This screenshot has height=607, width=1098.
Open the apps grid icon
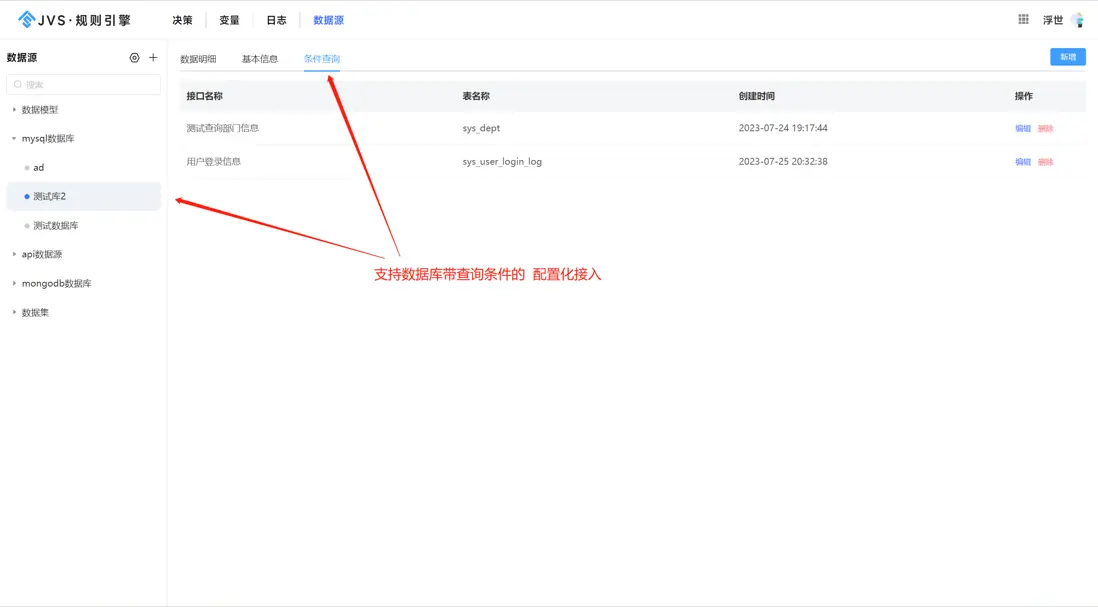pos(1023,20)
